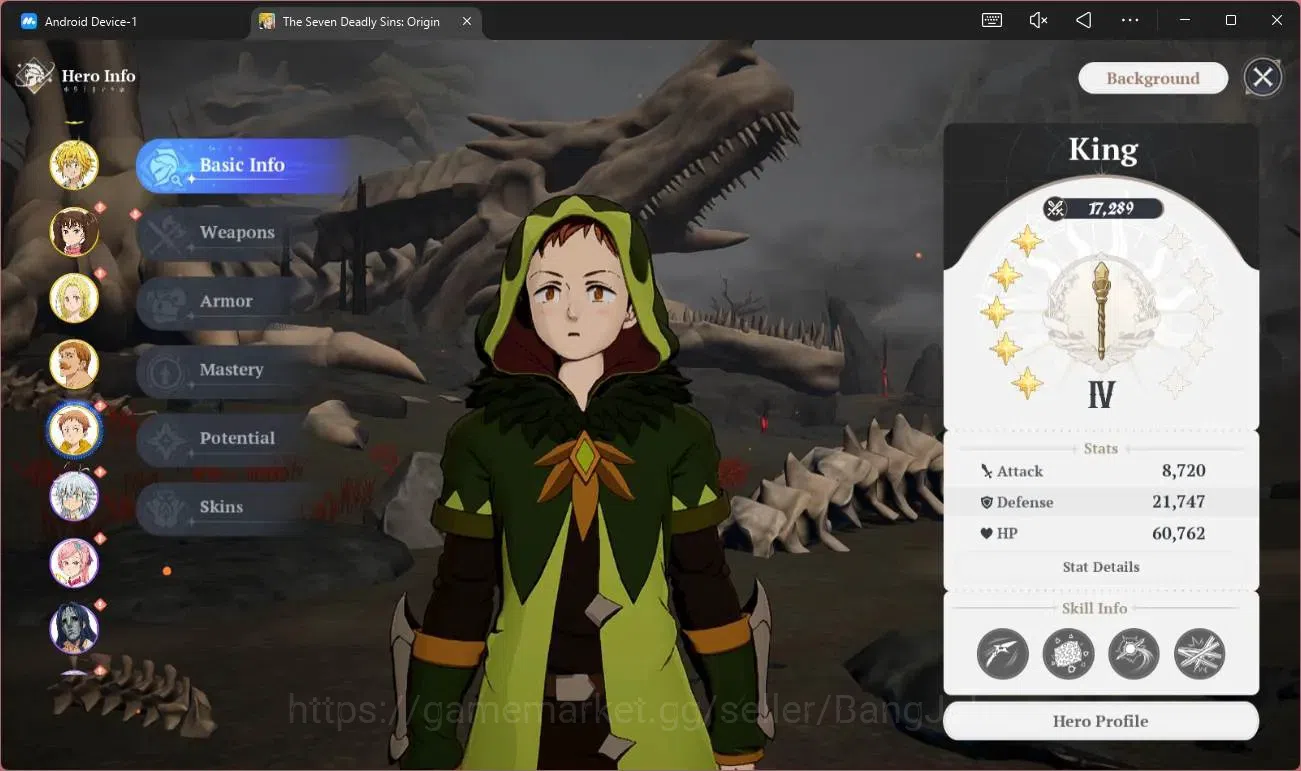Viewport: 1301px width, 771px height.
Task: Open the Hero Profile
Action: [1101, 721]
